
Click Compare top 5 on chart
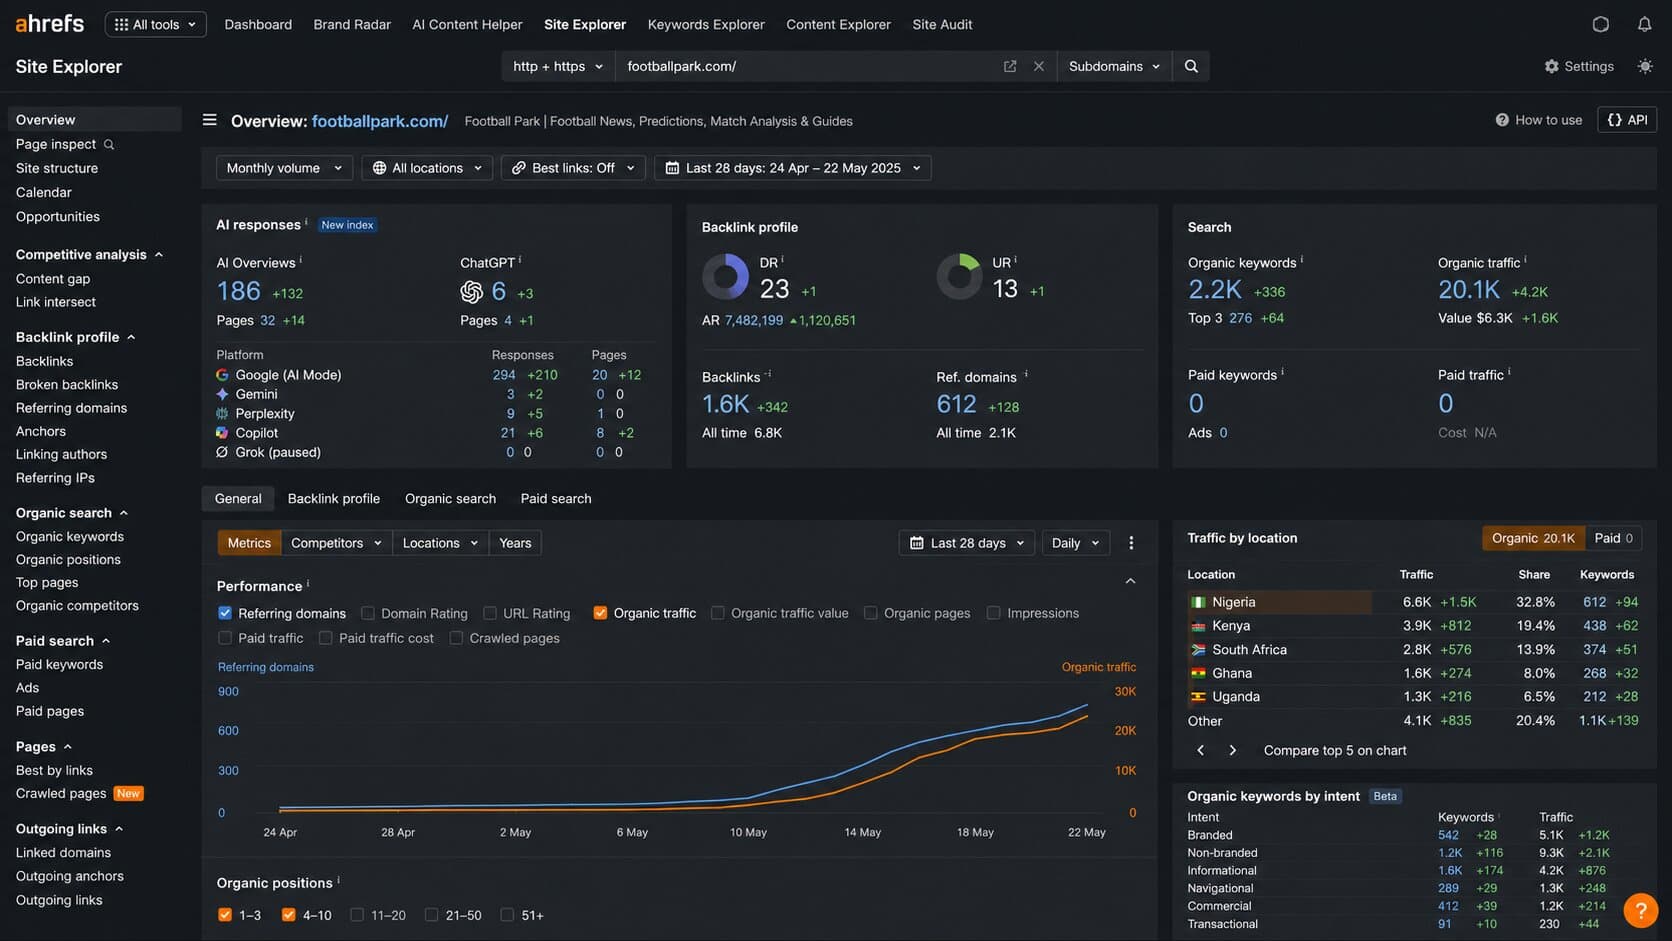[x=1335, y=750]
